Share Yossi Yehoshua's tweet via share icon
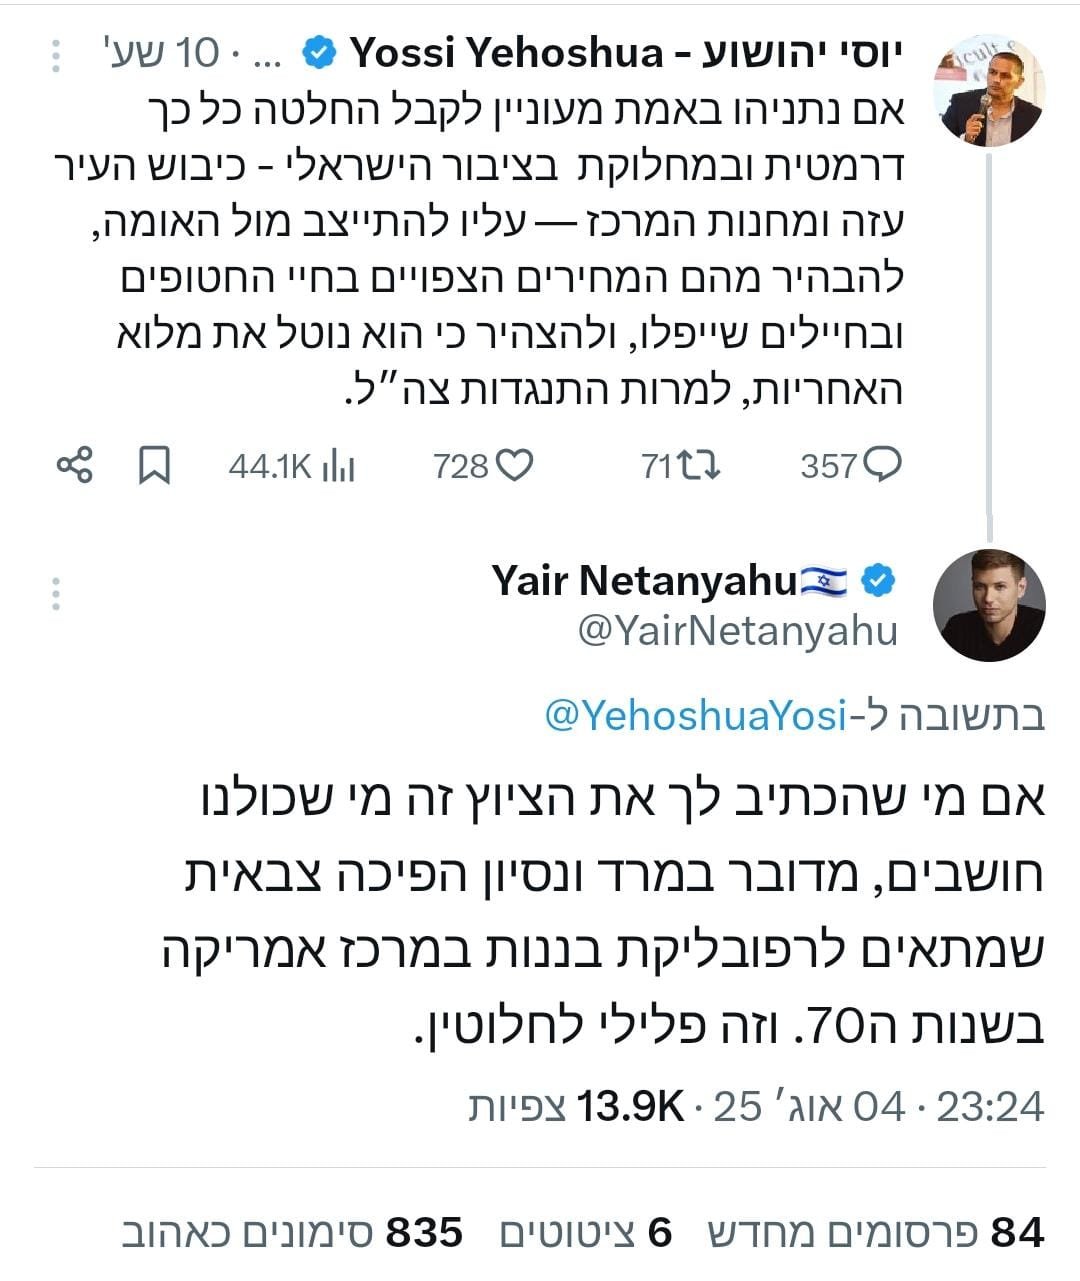This screenshot has width=1080, height=1281. pos(75,465)
